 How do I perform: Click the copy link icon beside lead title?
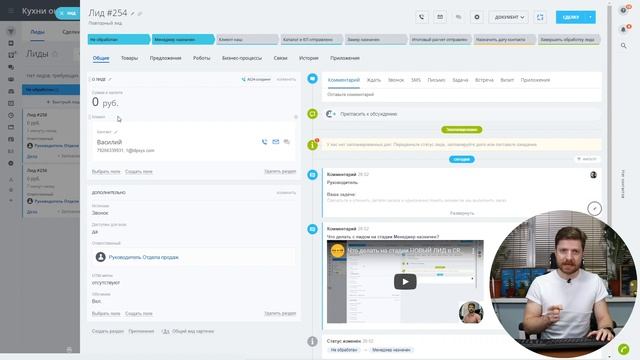pos(140,13)
